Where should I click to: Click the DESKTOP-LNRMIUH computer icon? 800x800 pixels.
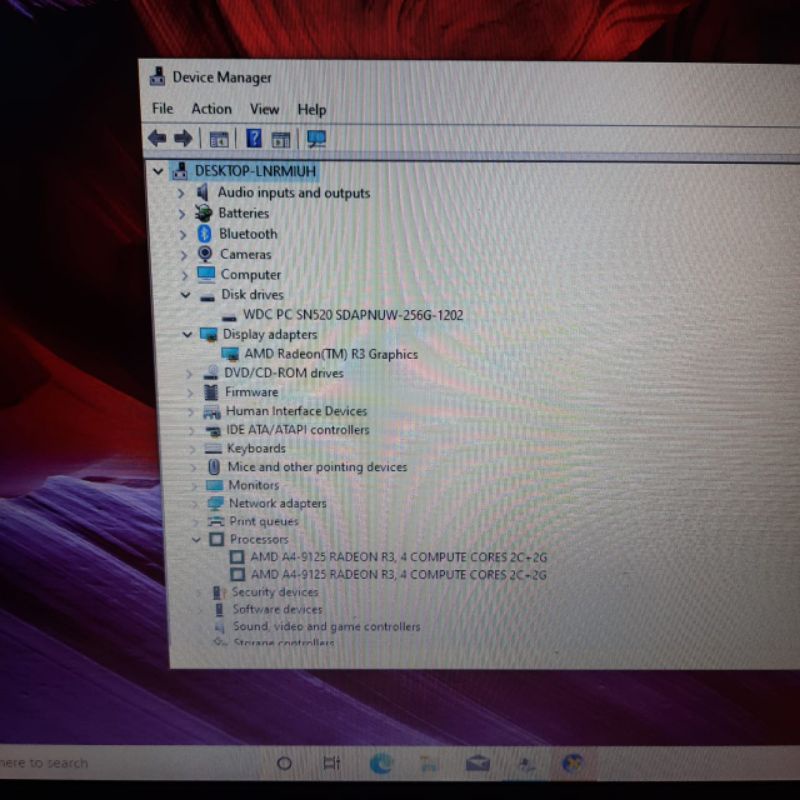click(180, 171)
